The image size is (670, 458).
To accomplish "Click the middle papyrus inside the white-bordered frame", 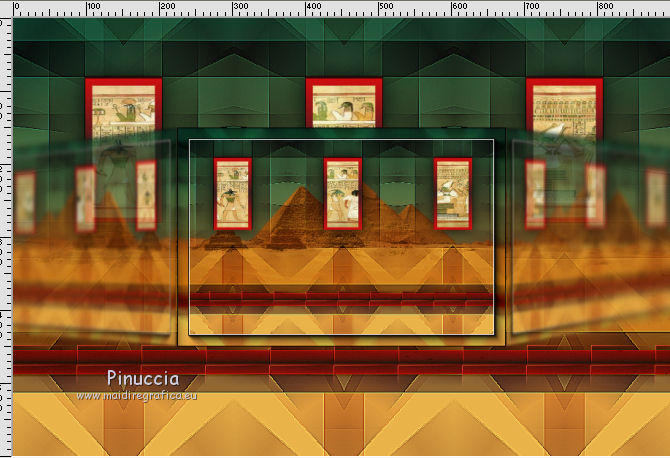I will (343, 194).
